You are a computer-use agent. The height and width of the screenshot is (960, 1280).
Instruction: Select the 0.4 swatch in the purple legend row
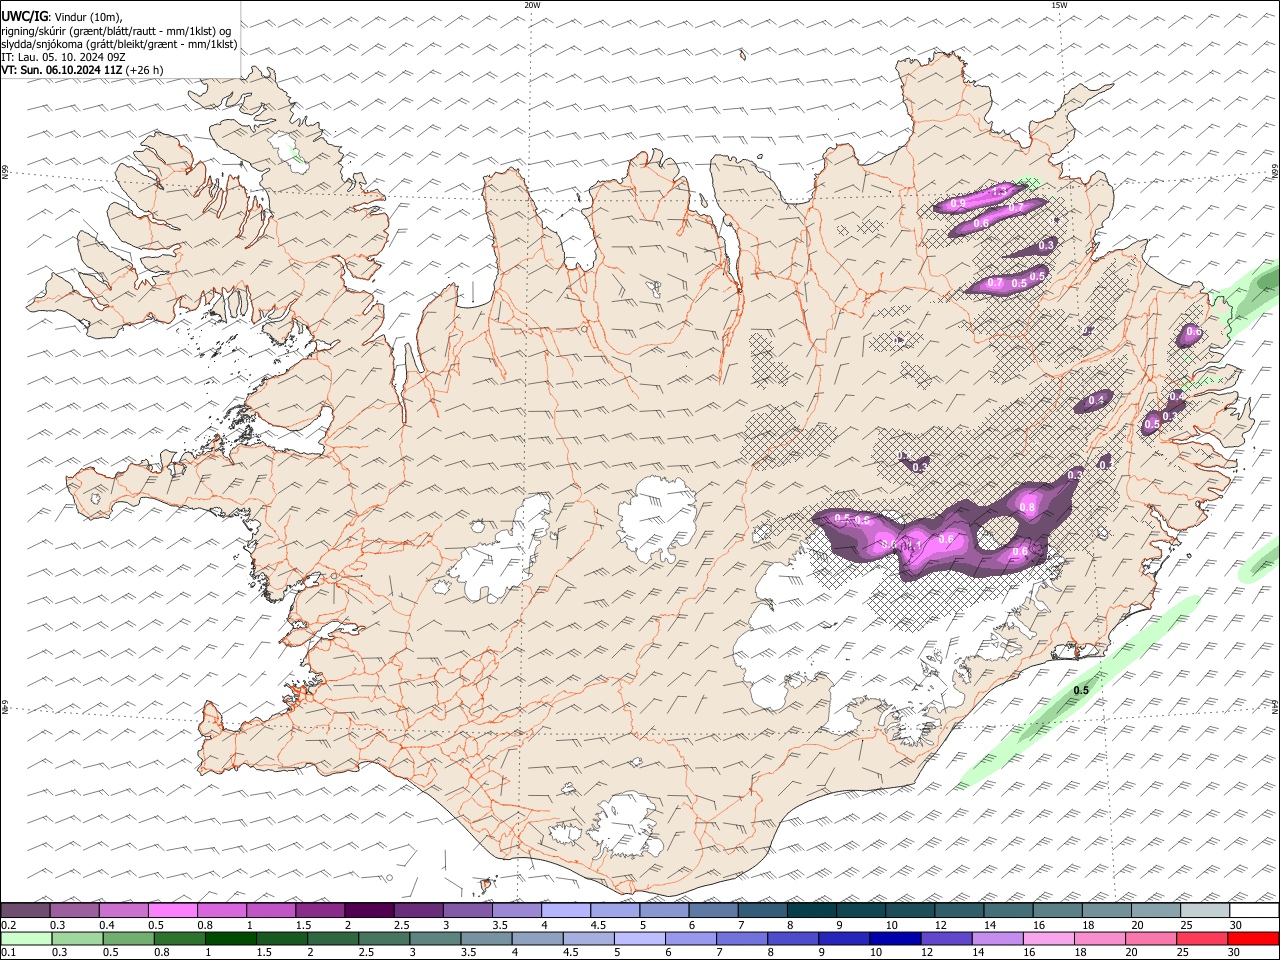(x=123, y=911)
